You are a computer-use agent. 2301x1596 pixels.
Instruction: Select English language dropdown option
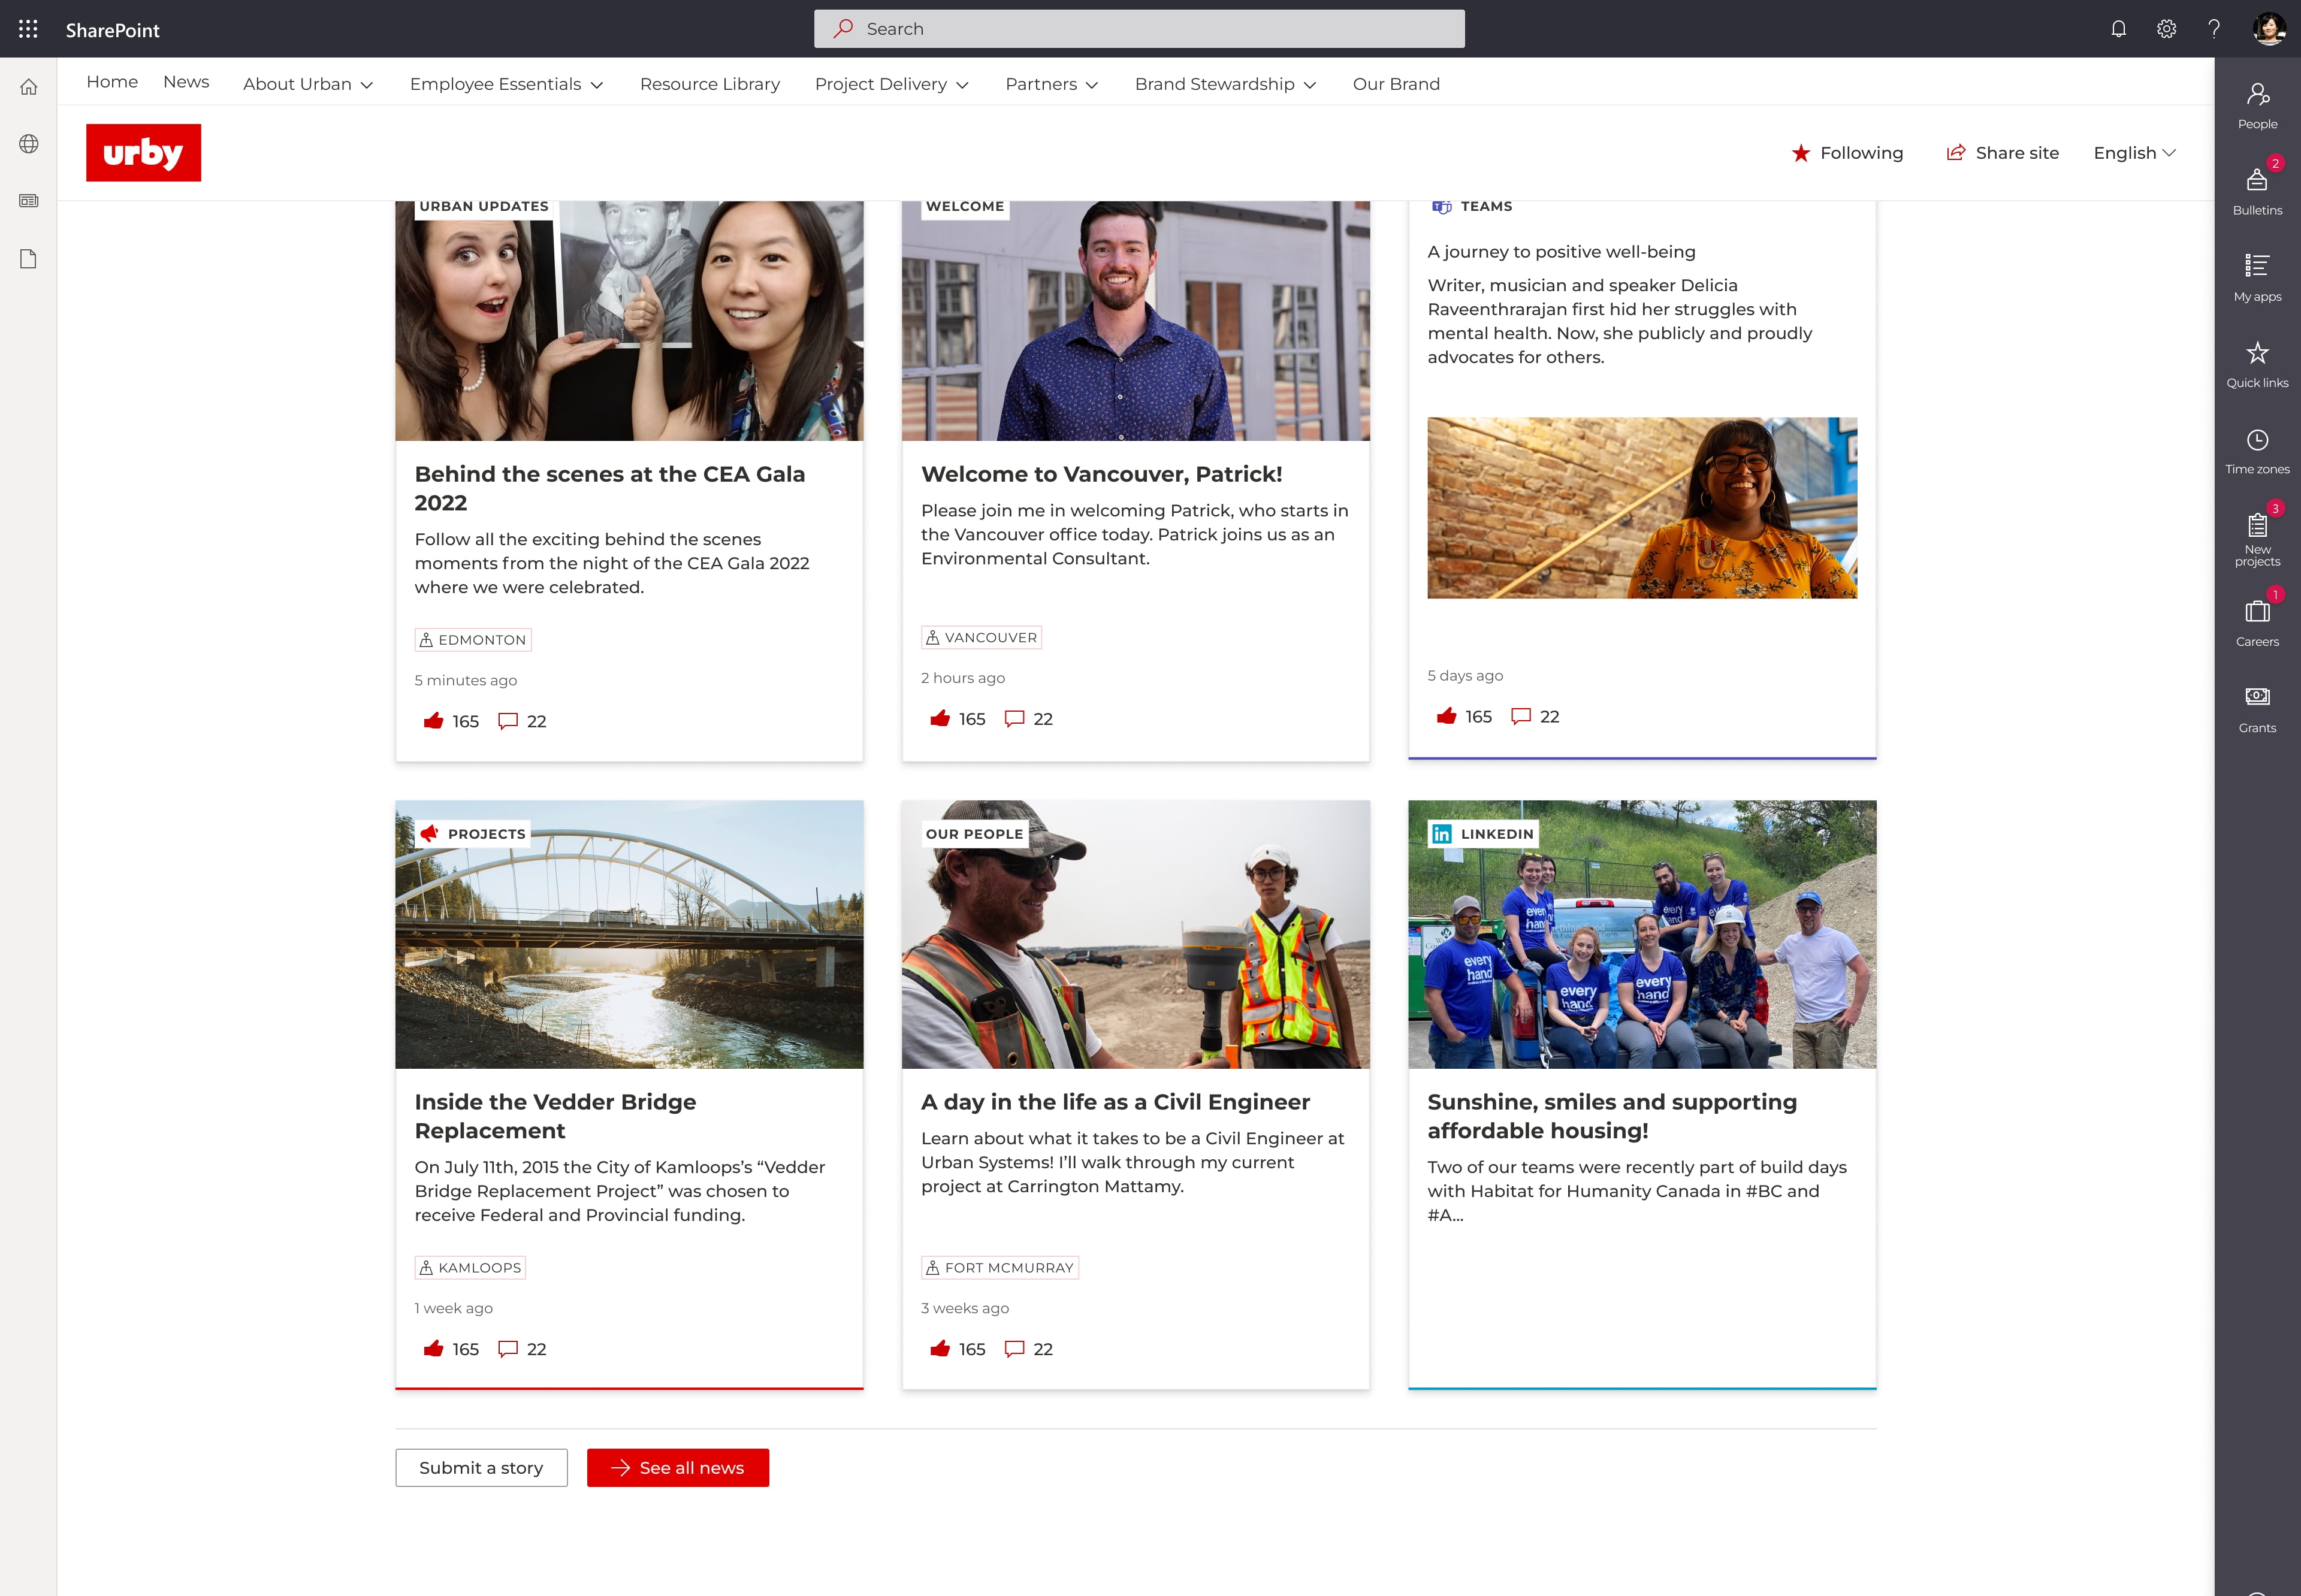(x=2135, y=152)
